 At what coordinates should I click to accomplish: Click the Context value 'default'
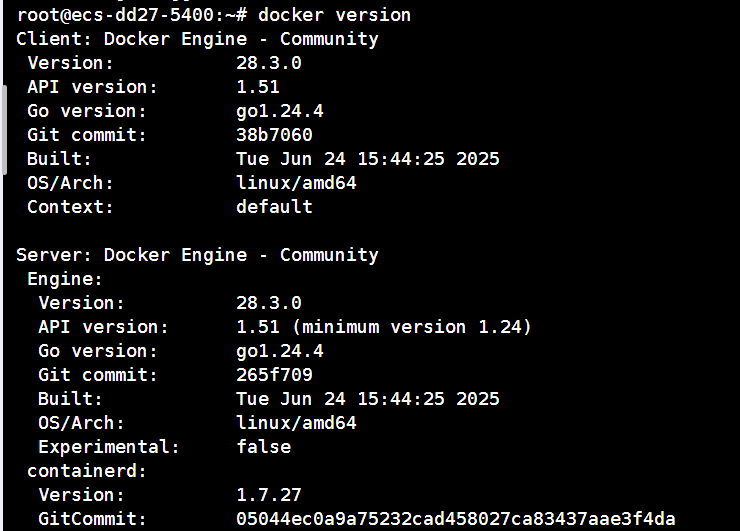pos(274,207)
